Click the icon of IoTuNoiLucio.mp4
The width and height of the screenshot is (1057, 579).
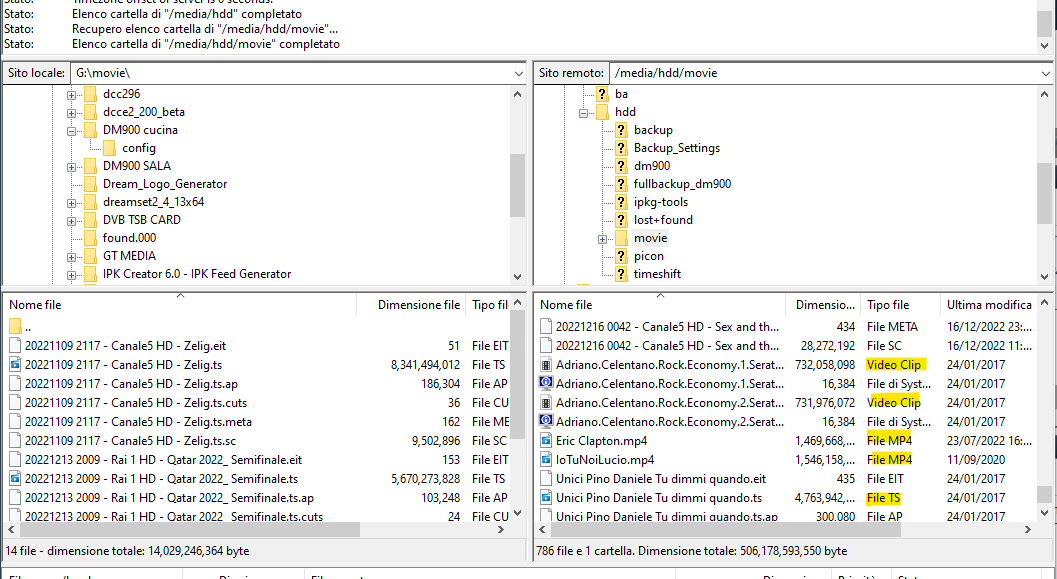547,460
